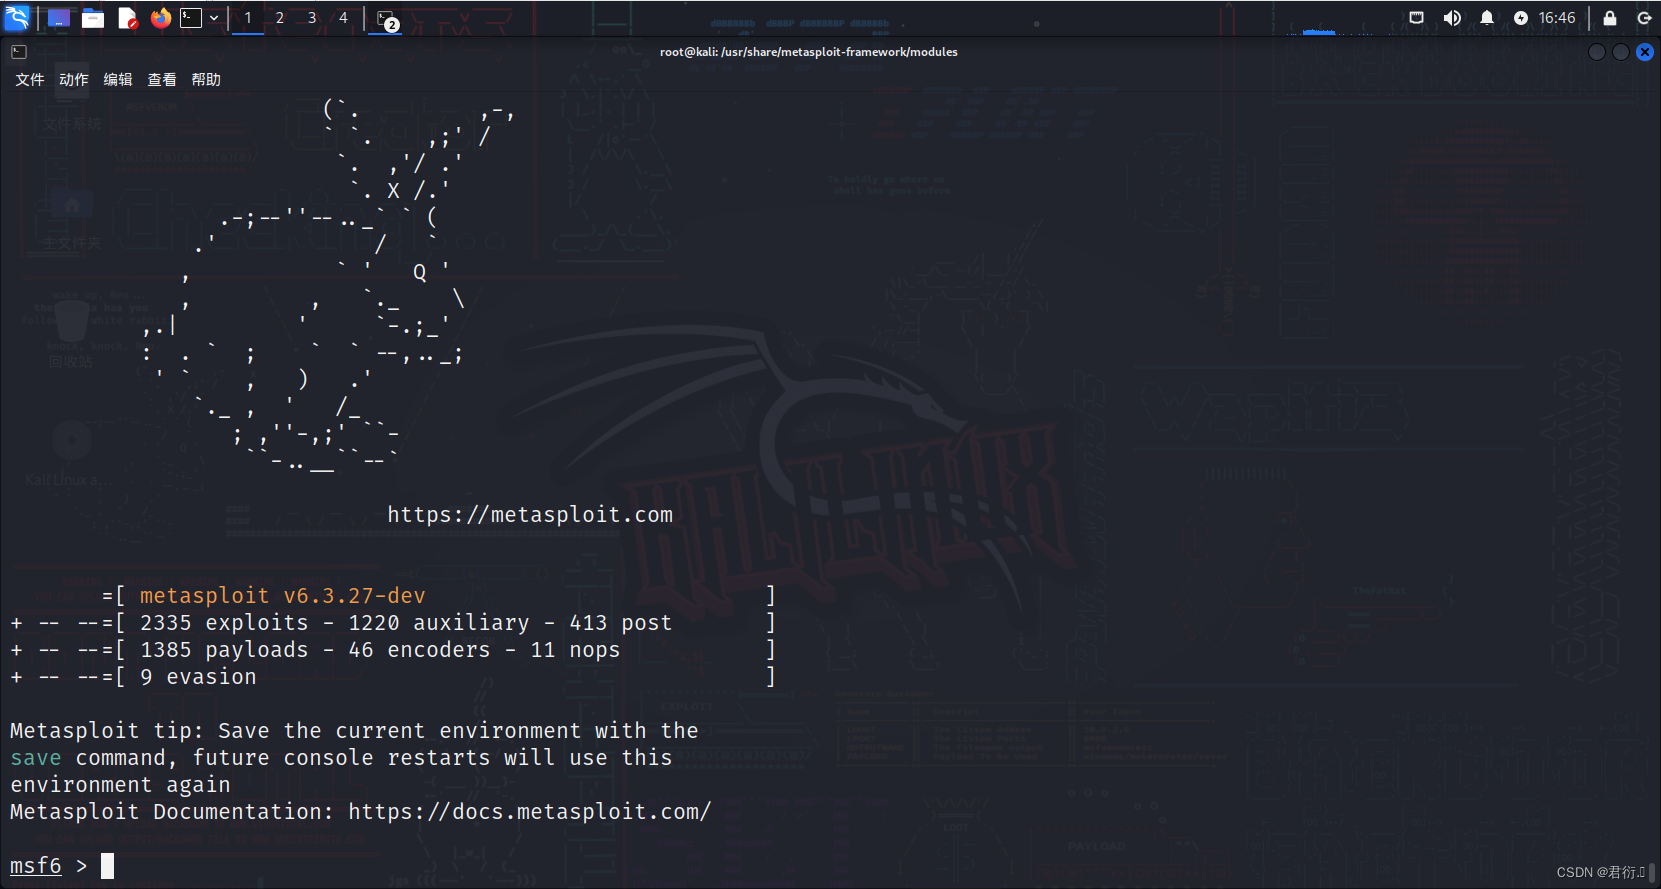The height and width of the screenshot is (889, 1661).
Task: Click the https://docs.metasploit.com/ link
Action: pyautogui.click(x=530, y=812)
